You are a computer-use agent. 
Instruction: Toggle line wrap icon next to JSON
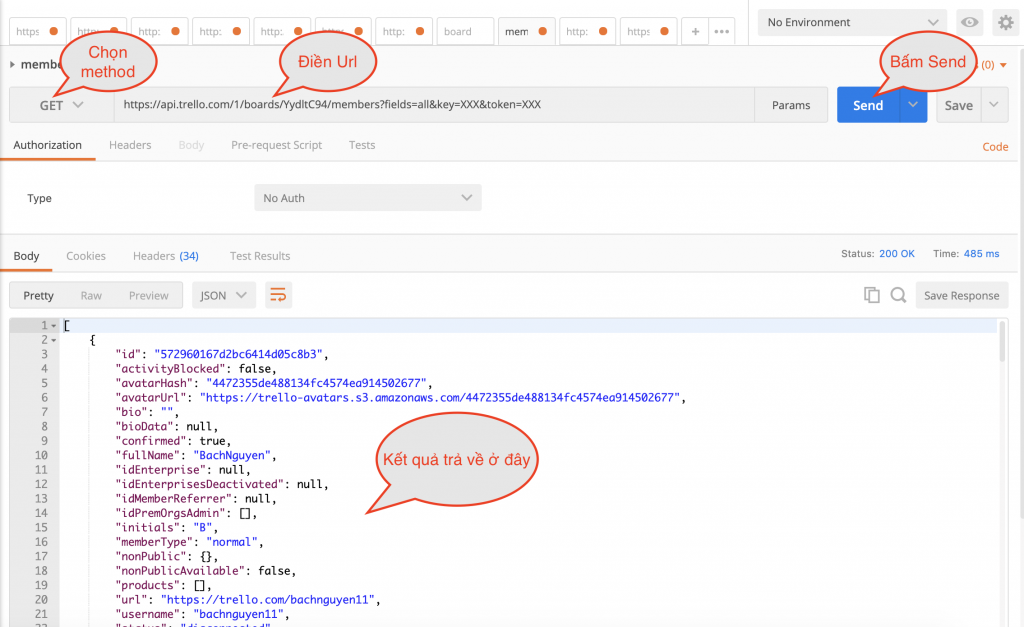point(279,295)
